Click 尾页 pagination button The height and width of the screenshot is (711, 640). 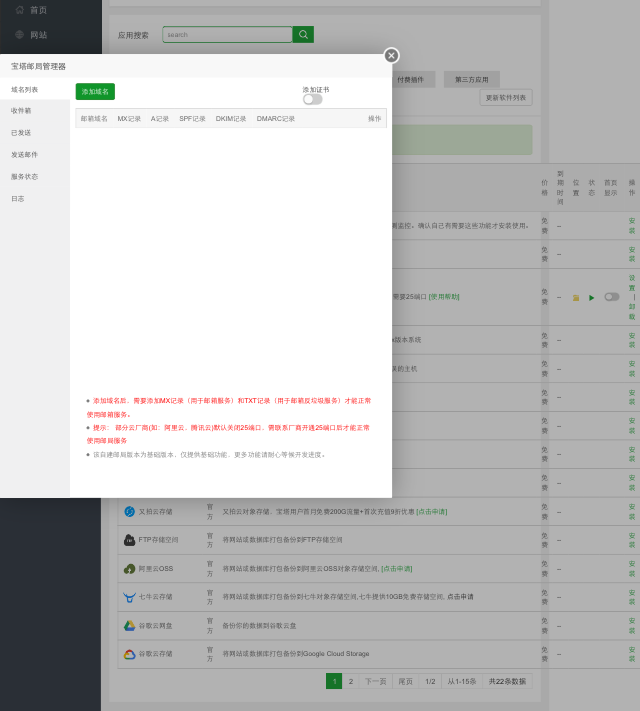[x=405, y=681]
